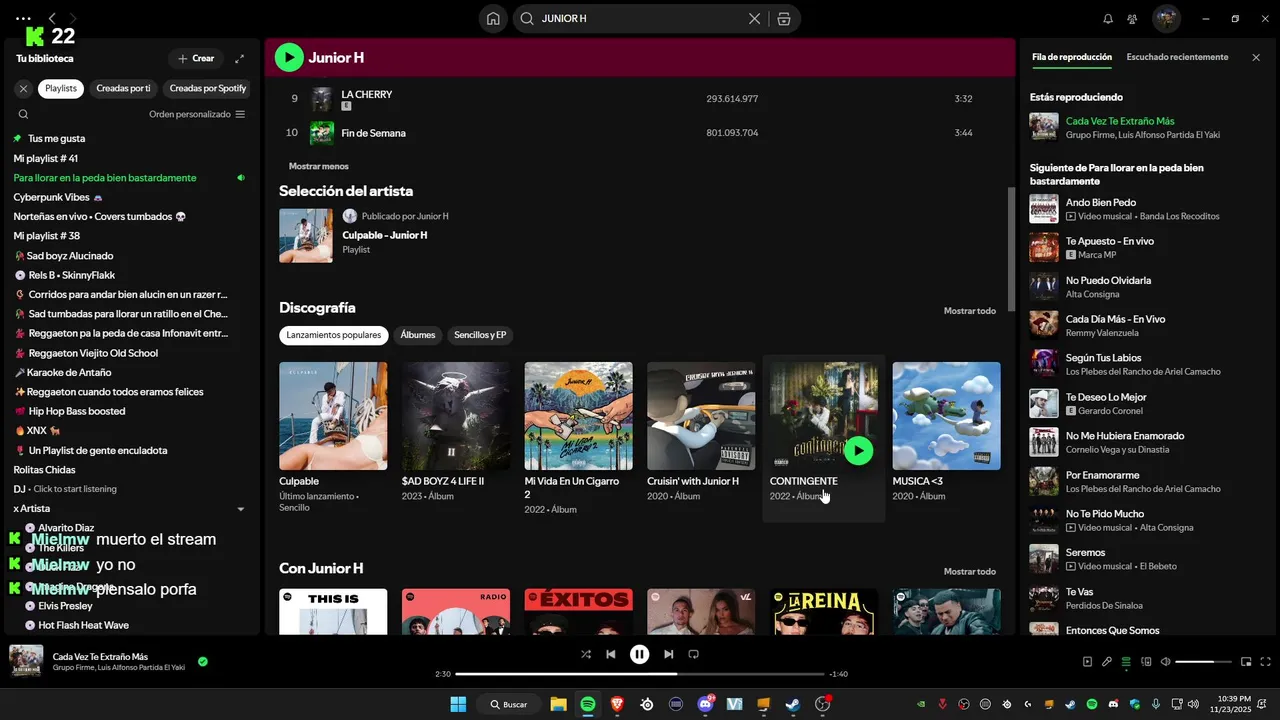Open the Culpable - Junior H artist pick

[x=384, y=235]
